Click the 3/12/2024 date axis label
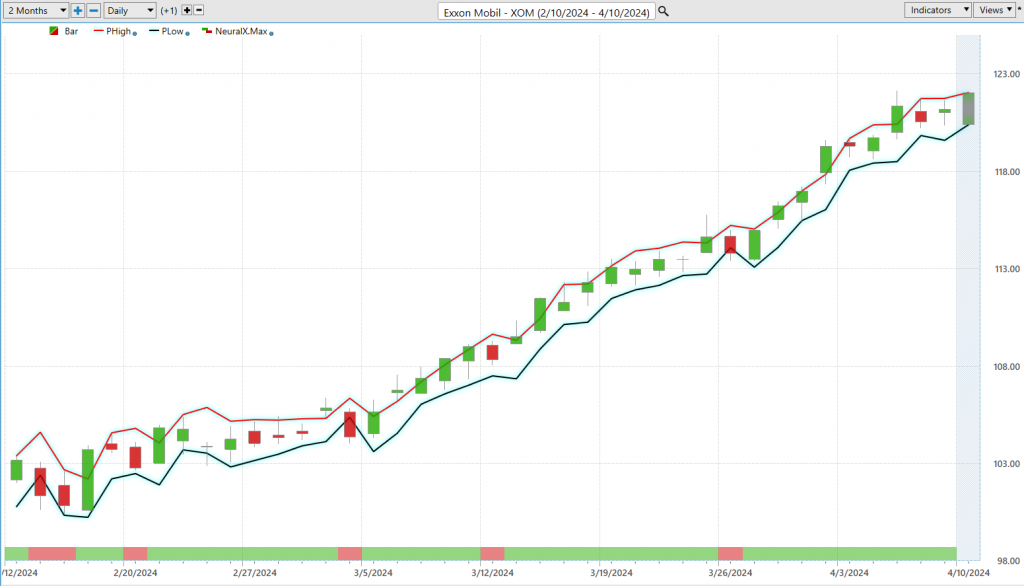This screenshot has width=1024, height=586. tap(492, 573)
